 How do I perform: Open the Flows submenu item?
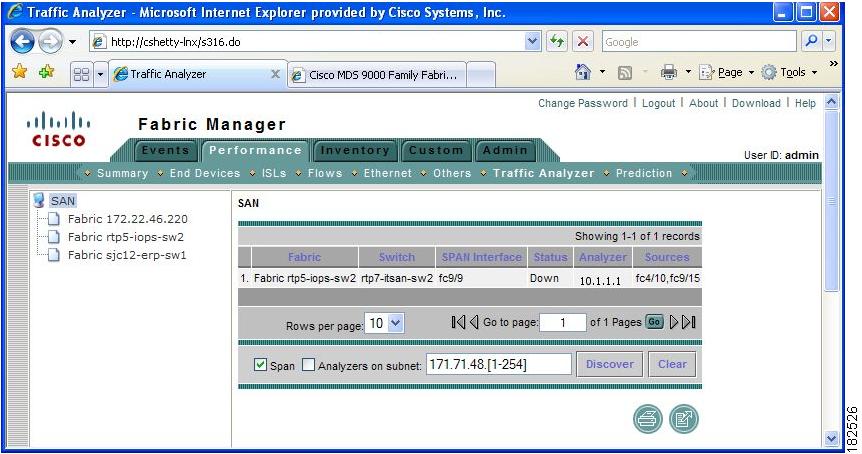[324, 173]
